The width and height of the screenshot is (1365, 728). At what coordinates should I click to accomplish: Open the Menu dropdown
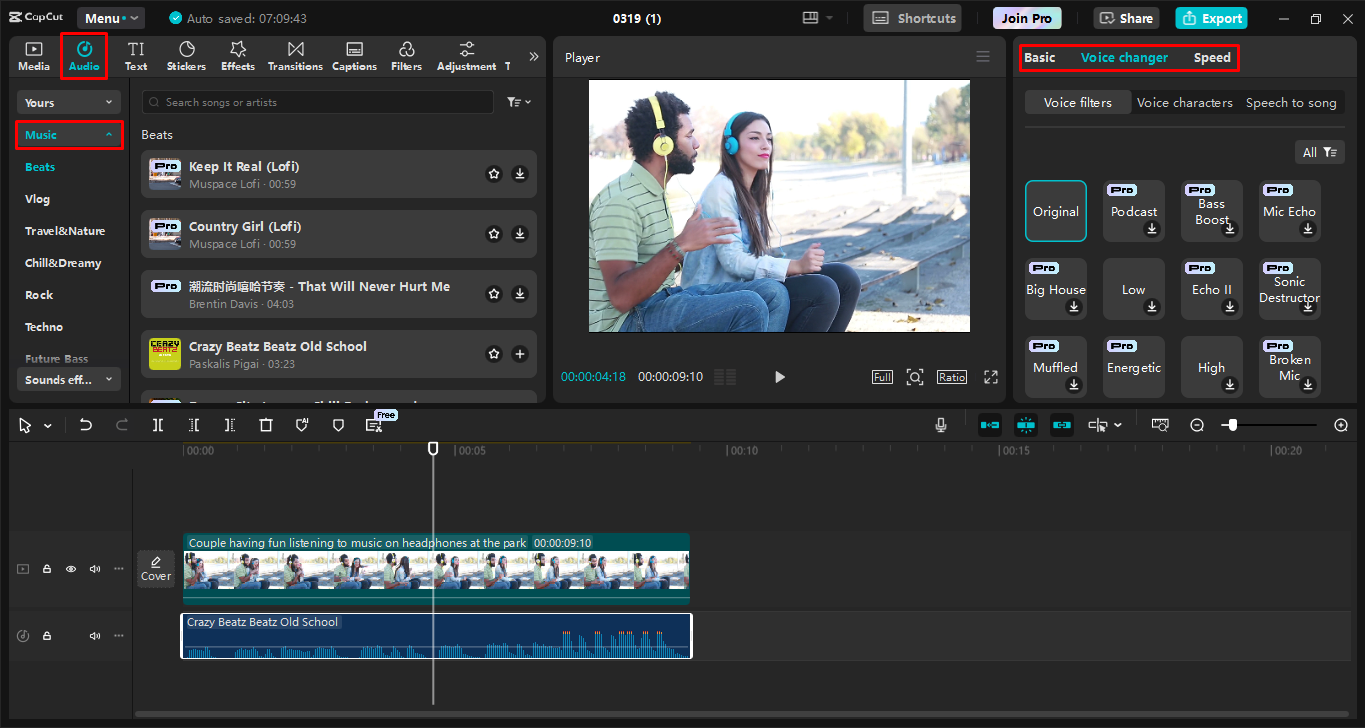click(110, 17)
